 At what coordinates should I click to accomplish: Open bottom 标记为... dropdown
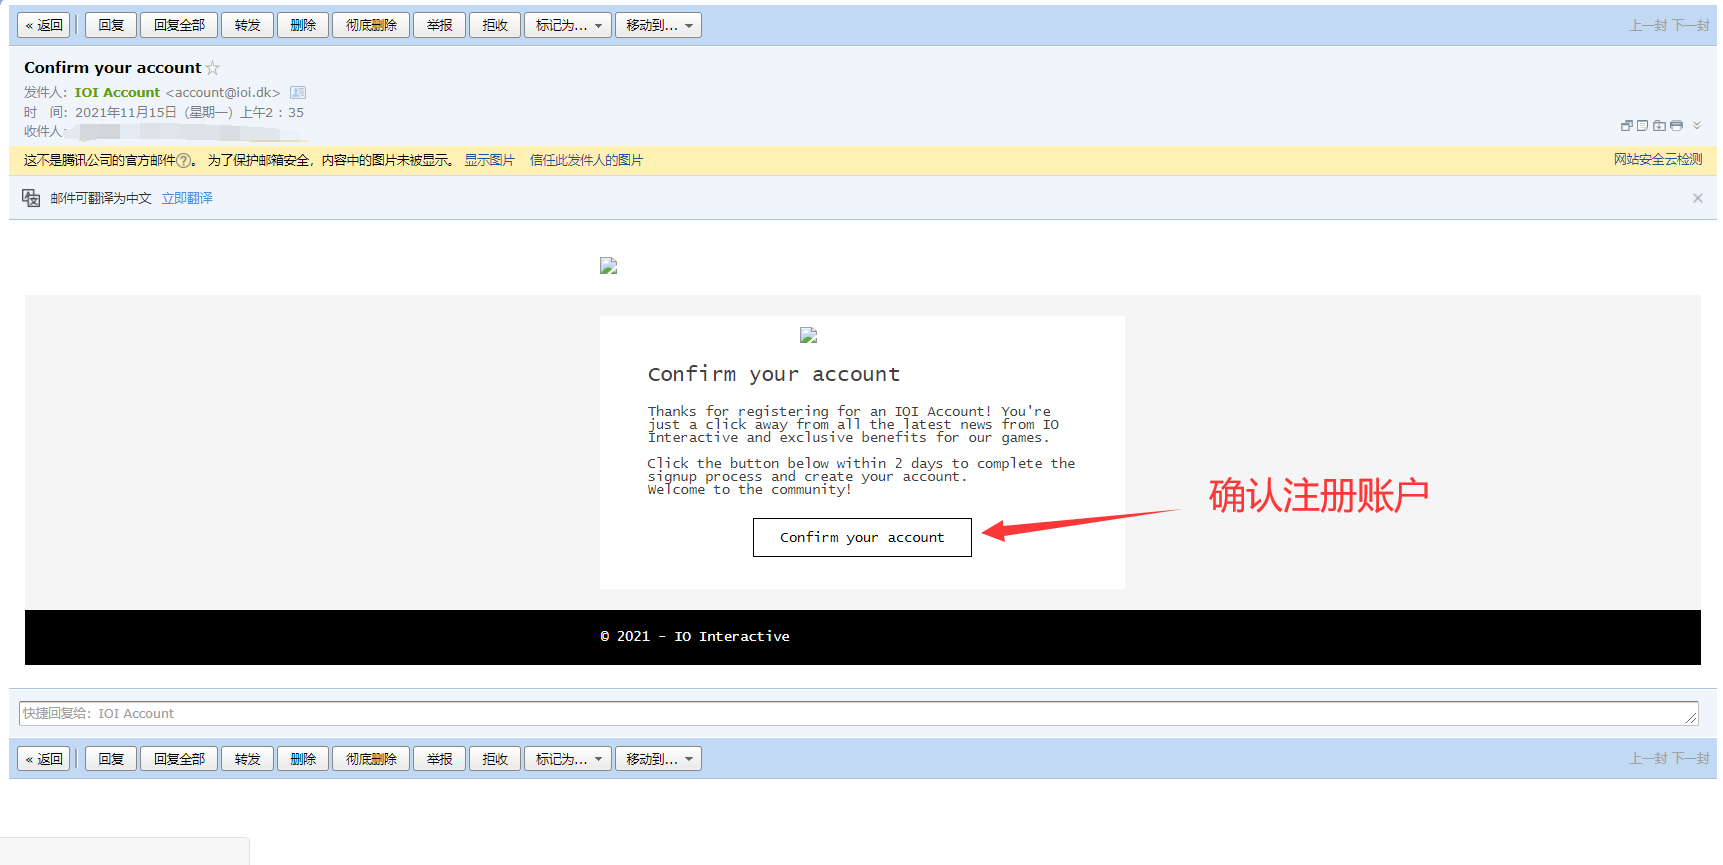click(568, 759)
